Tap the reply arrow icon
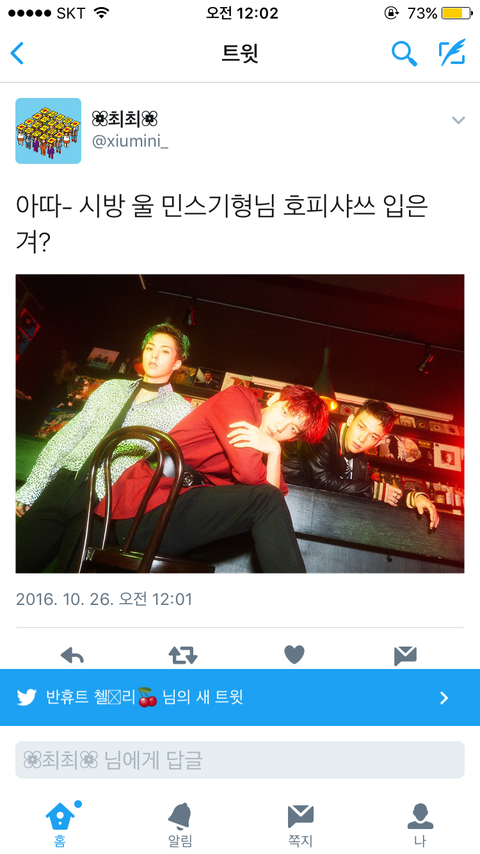 tap(72, 655)
